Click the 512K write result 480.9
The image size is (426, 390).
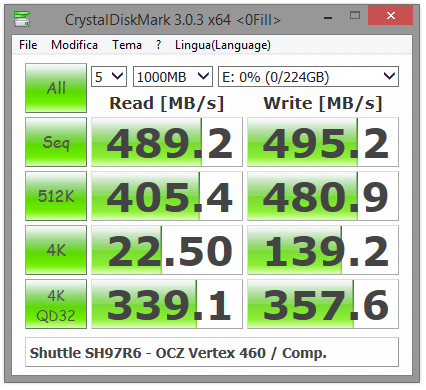[x=323, y=196]
